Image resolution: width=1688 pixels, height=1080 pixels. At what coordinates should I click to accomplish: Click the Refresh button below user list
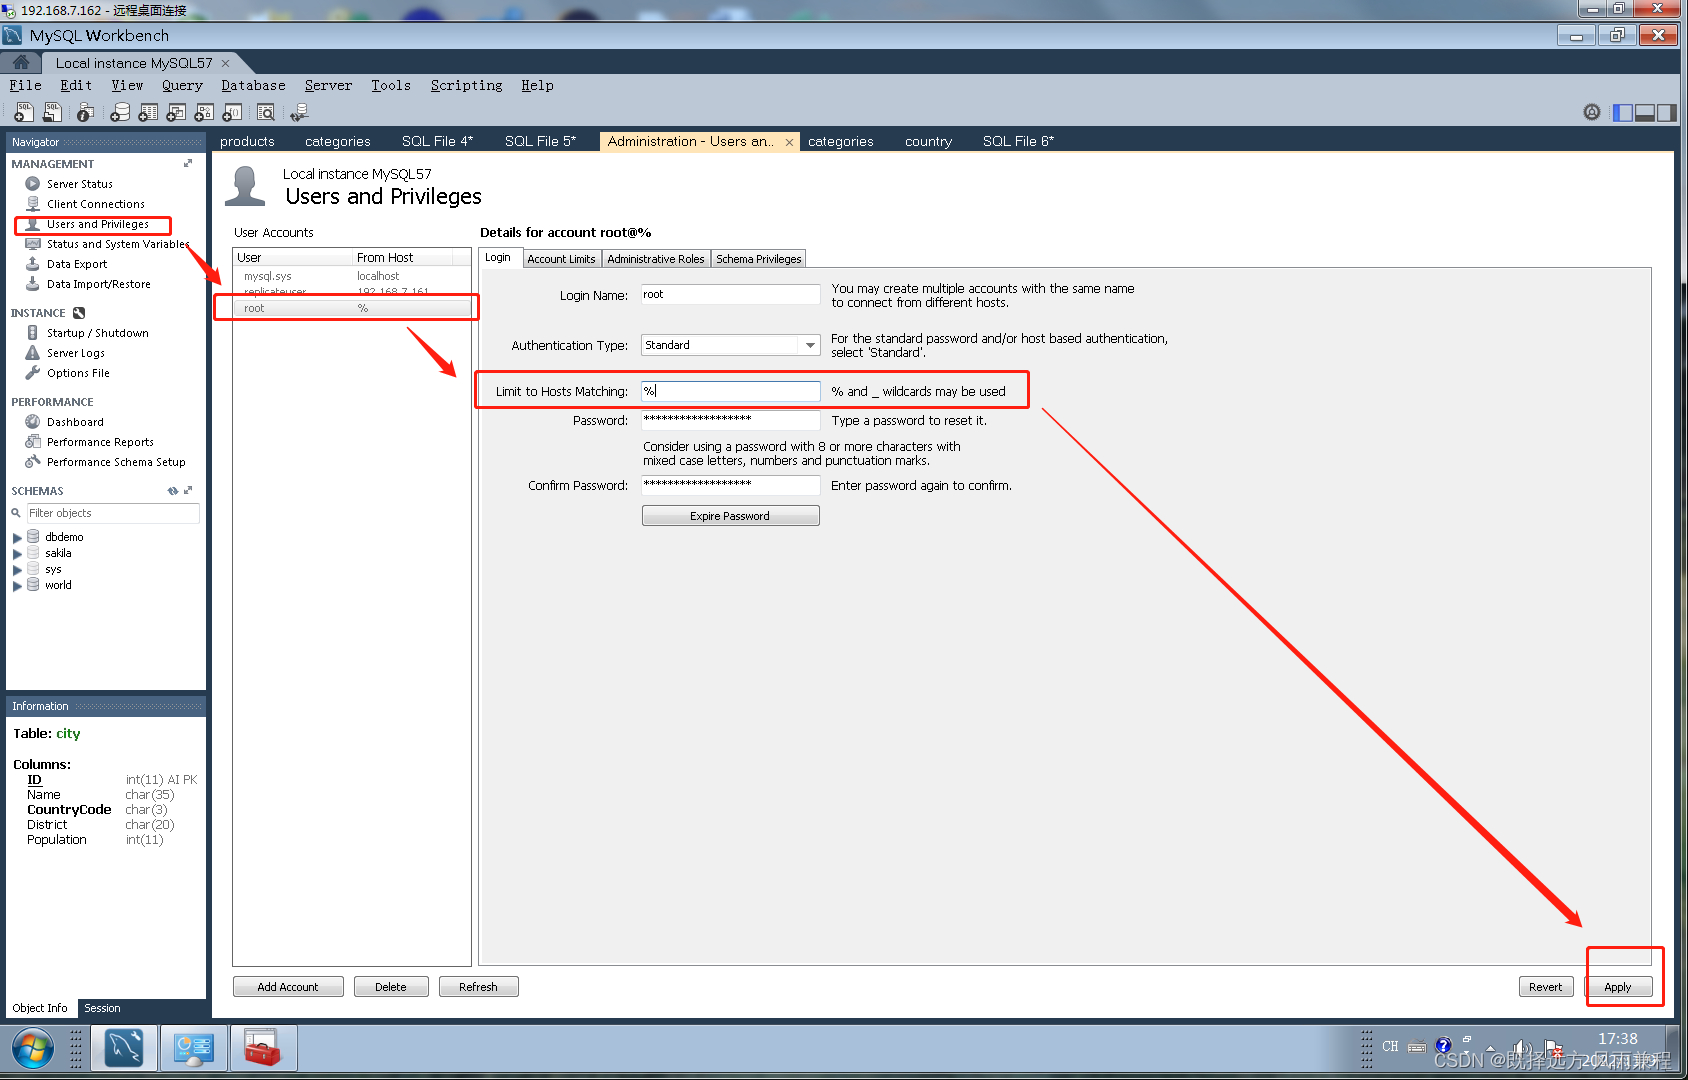(478, 987)
